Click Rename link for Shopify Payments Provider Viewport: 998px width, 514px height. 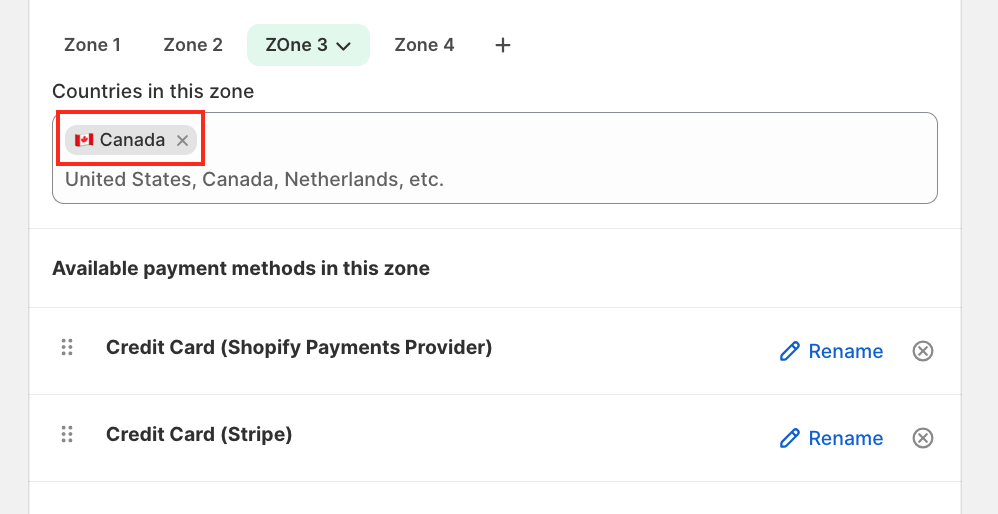[845, 351]
